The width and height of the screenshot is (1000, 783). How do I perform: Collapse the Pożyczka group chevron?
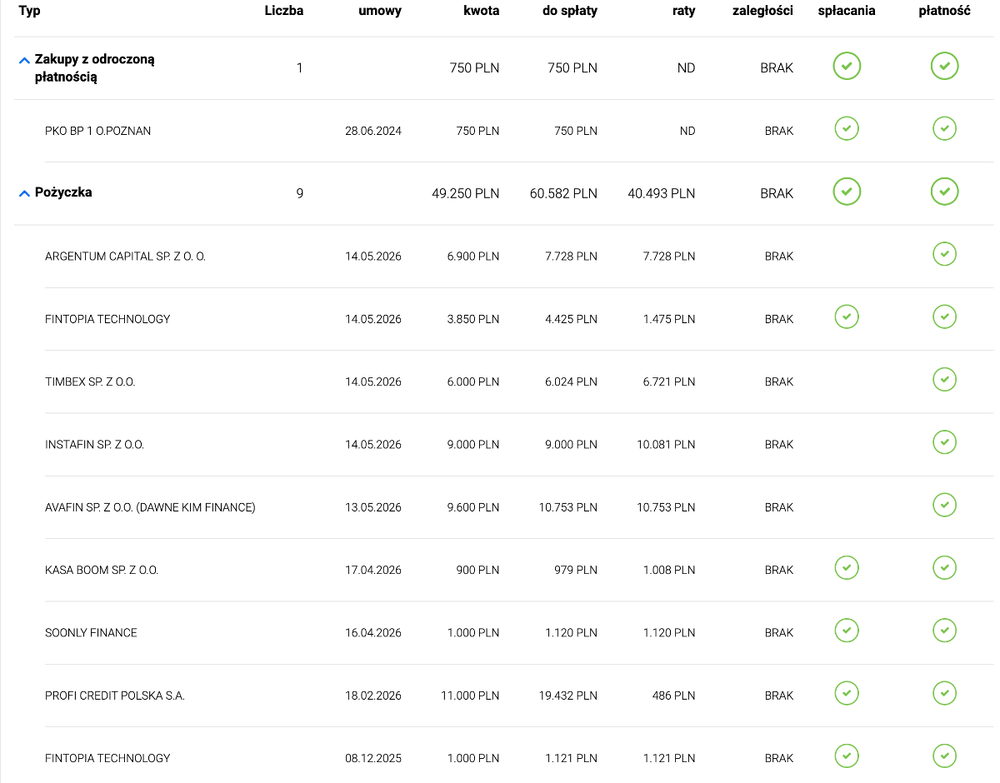[24, 193]
